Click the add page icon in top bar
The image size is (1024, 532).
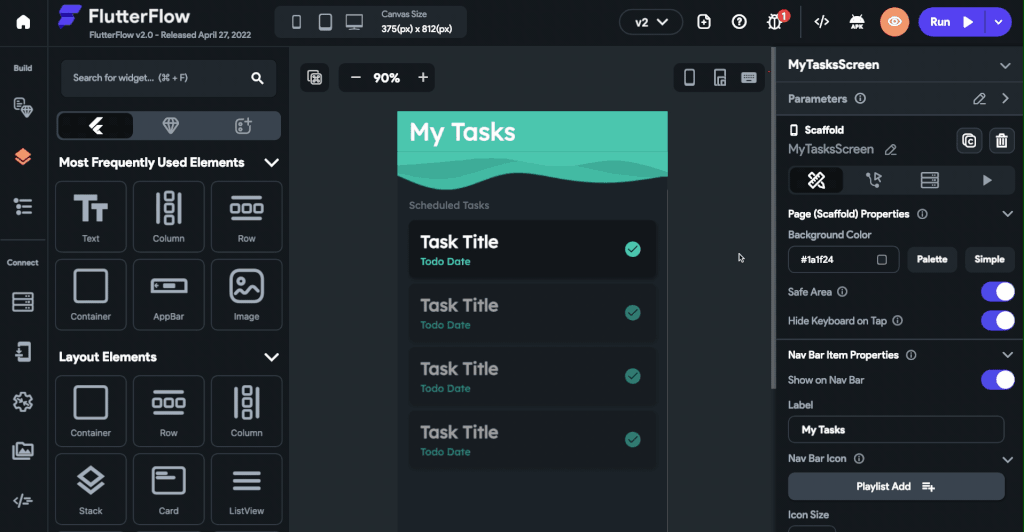coord(704,22)
